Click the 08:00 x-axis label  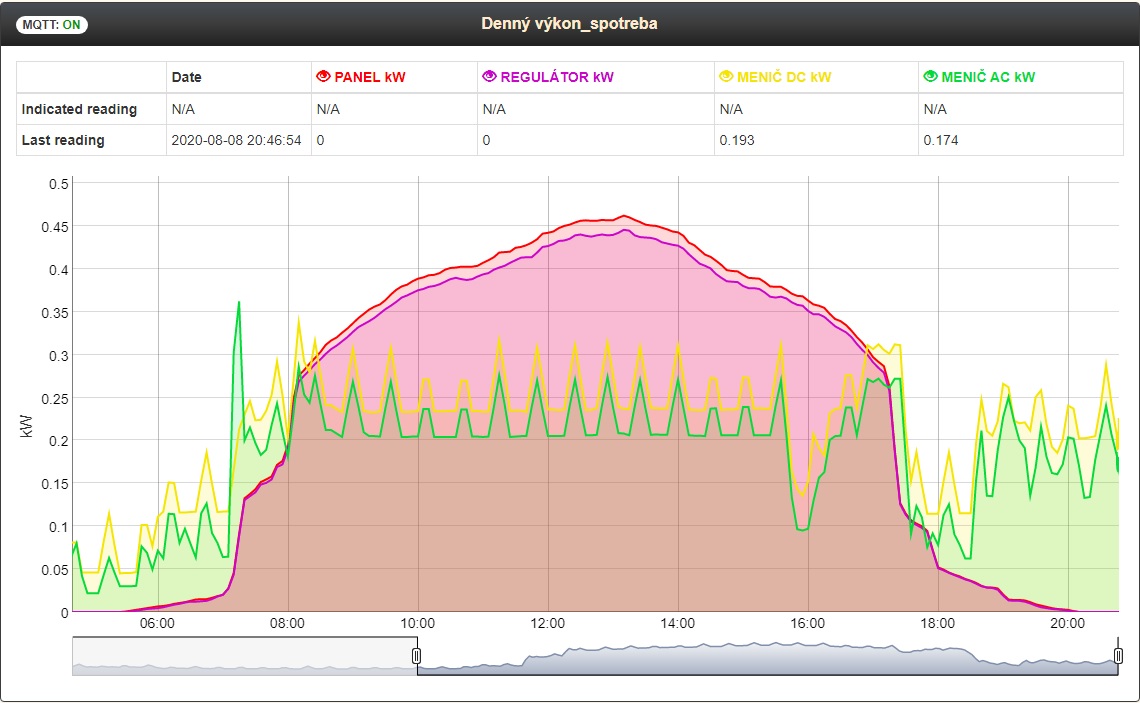(x=287, y=624)
